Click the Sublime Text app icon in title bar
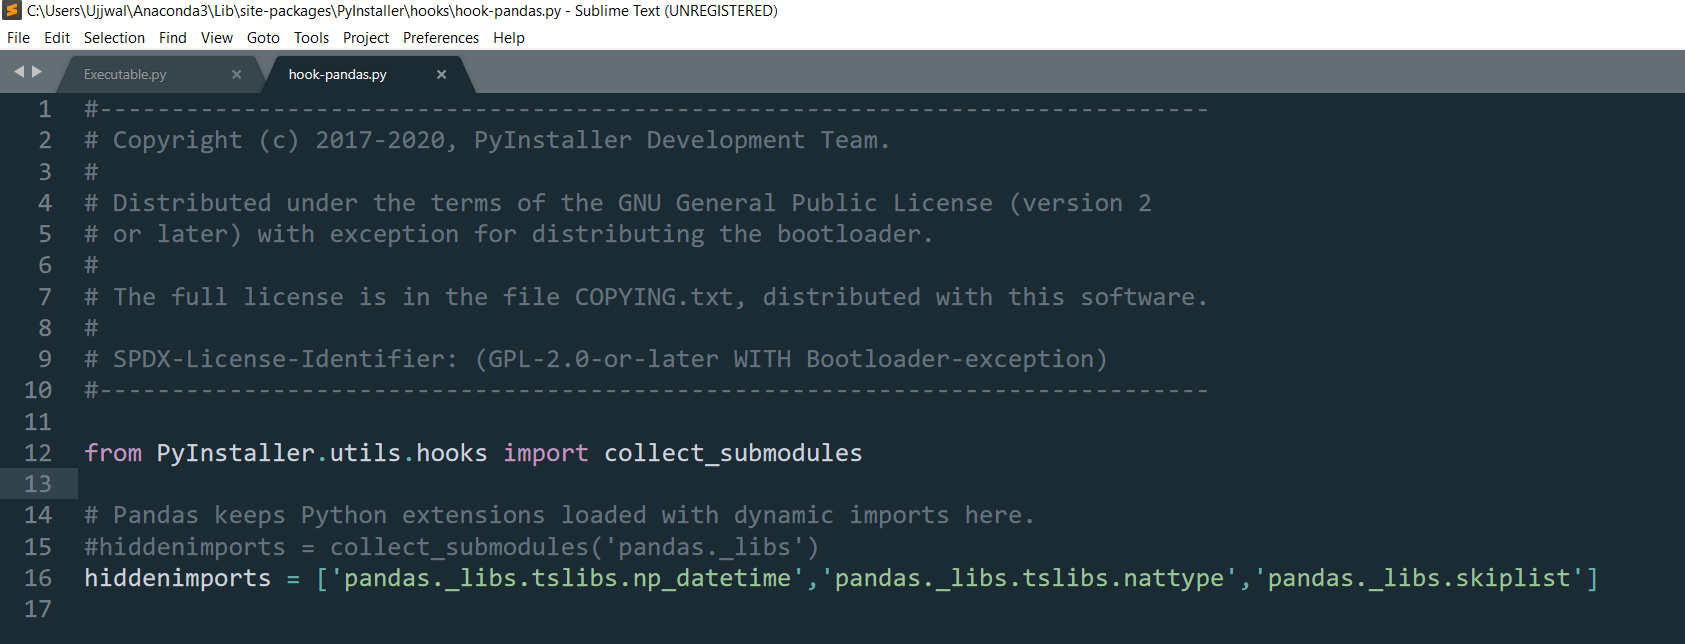This screenshot has width=1685, height=644. pos(12,11)
